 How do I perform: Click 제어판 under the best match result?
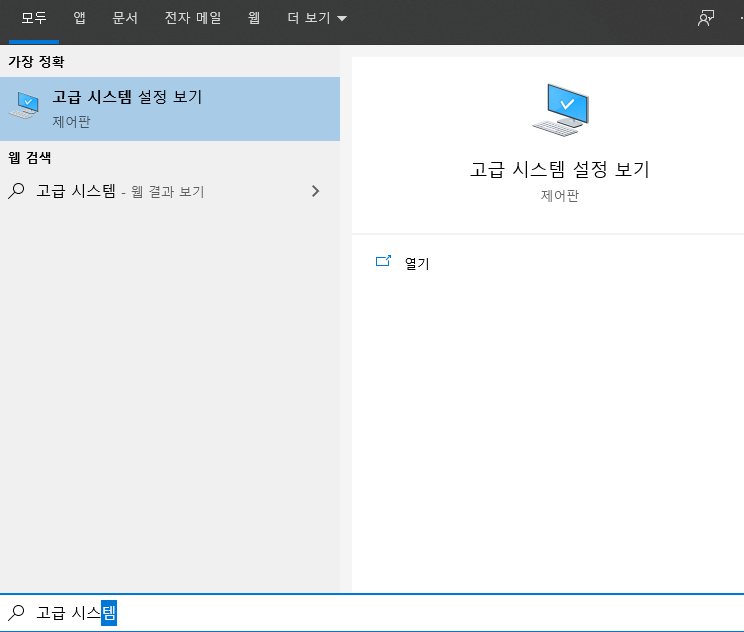(71, 122)
